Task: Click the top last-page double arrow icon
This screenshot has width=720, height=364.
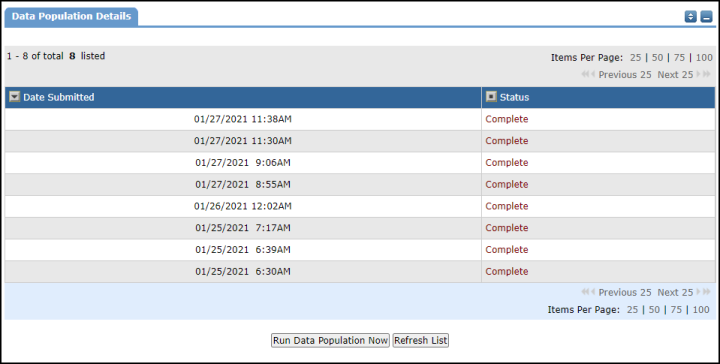Action: click(707, 74)
